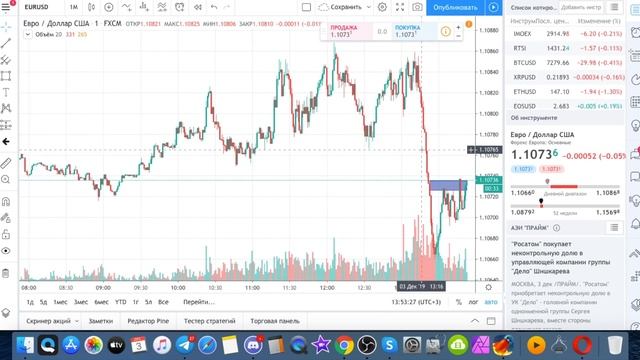This screenshot has width=640, height=360.
Task: Click the back arrow in left toolbar
Action: (6, 142)
